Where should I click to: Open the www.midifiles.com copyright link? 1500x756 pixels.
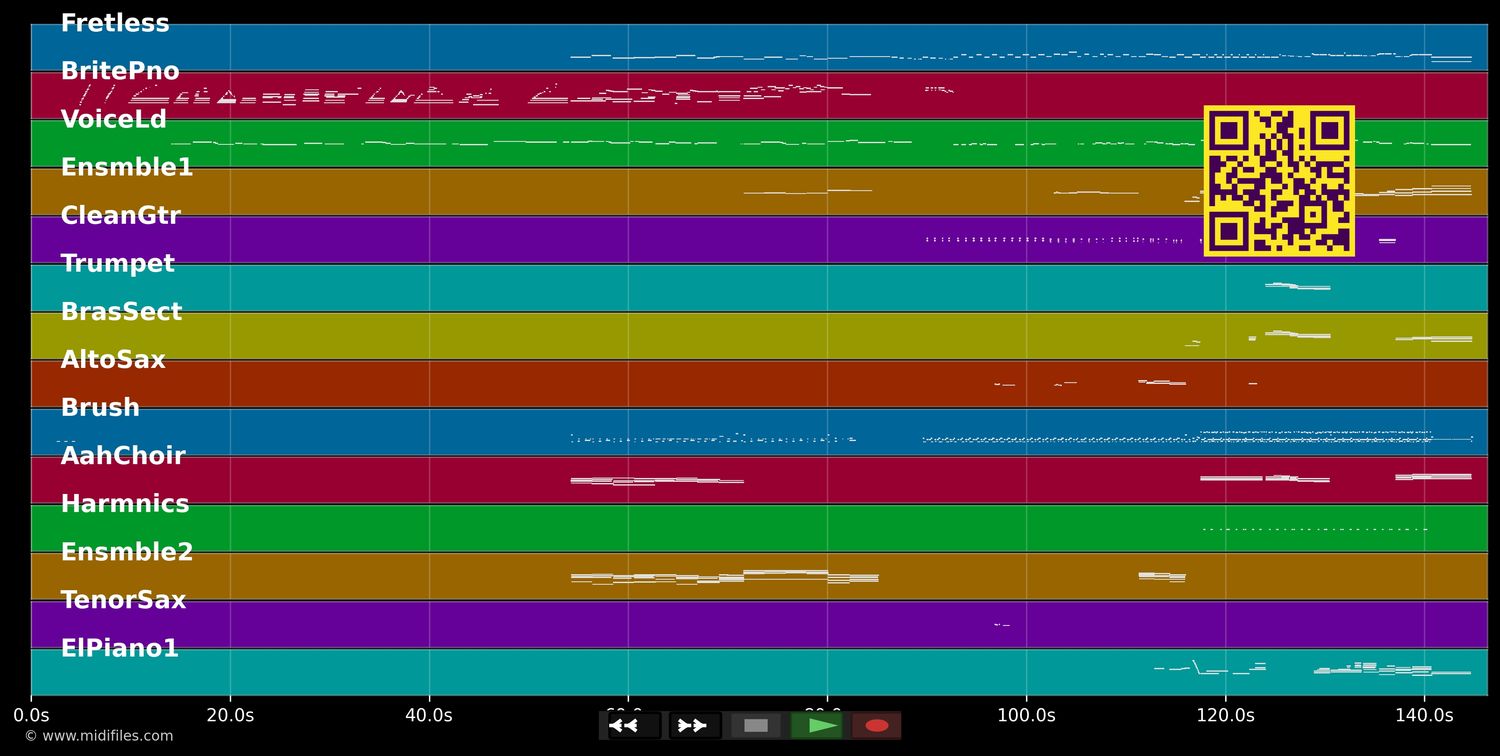[99, 736]
